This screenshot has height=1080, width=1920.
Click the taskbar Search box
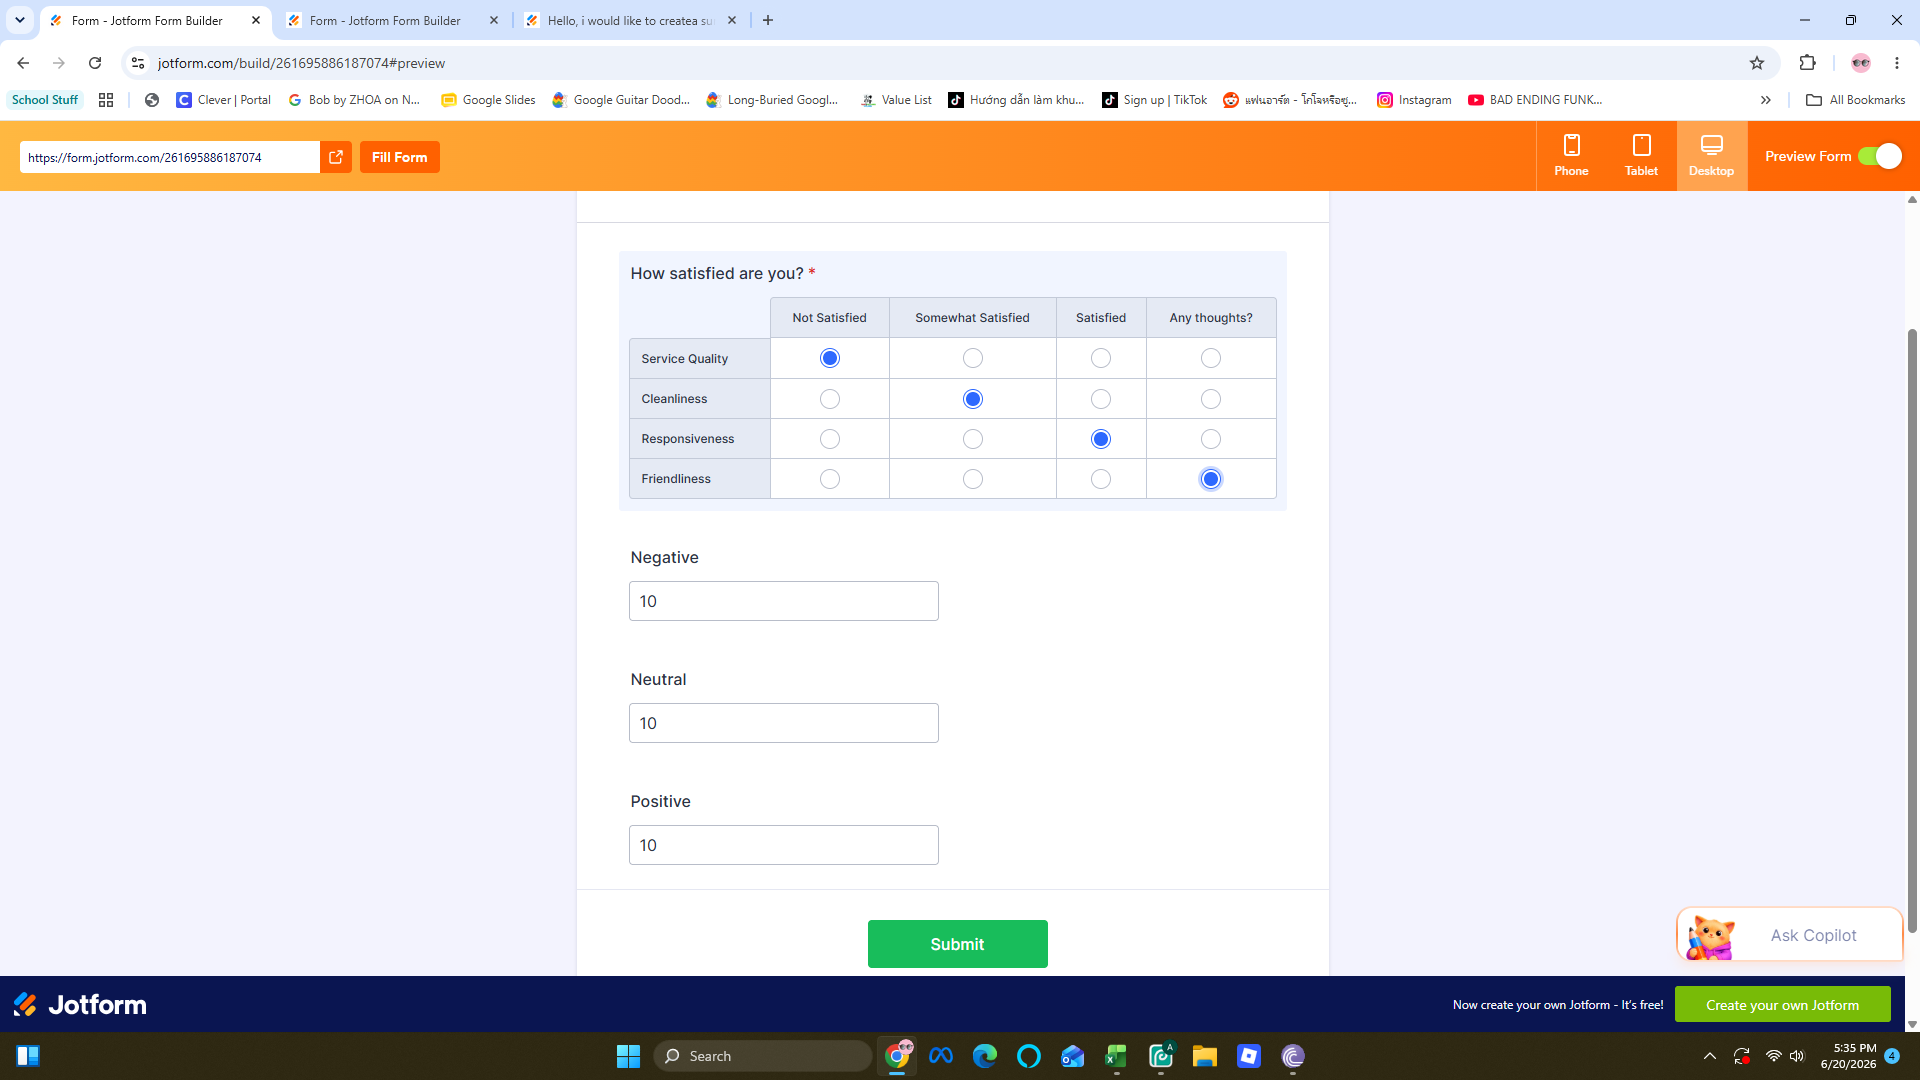[762, 1056]
